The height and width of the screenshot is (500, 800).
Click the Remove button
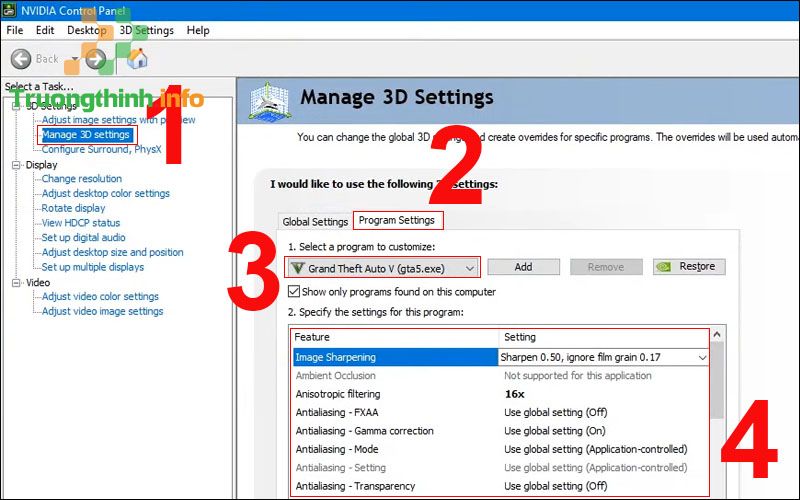pos(606,267)
